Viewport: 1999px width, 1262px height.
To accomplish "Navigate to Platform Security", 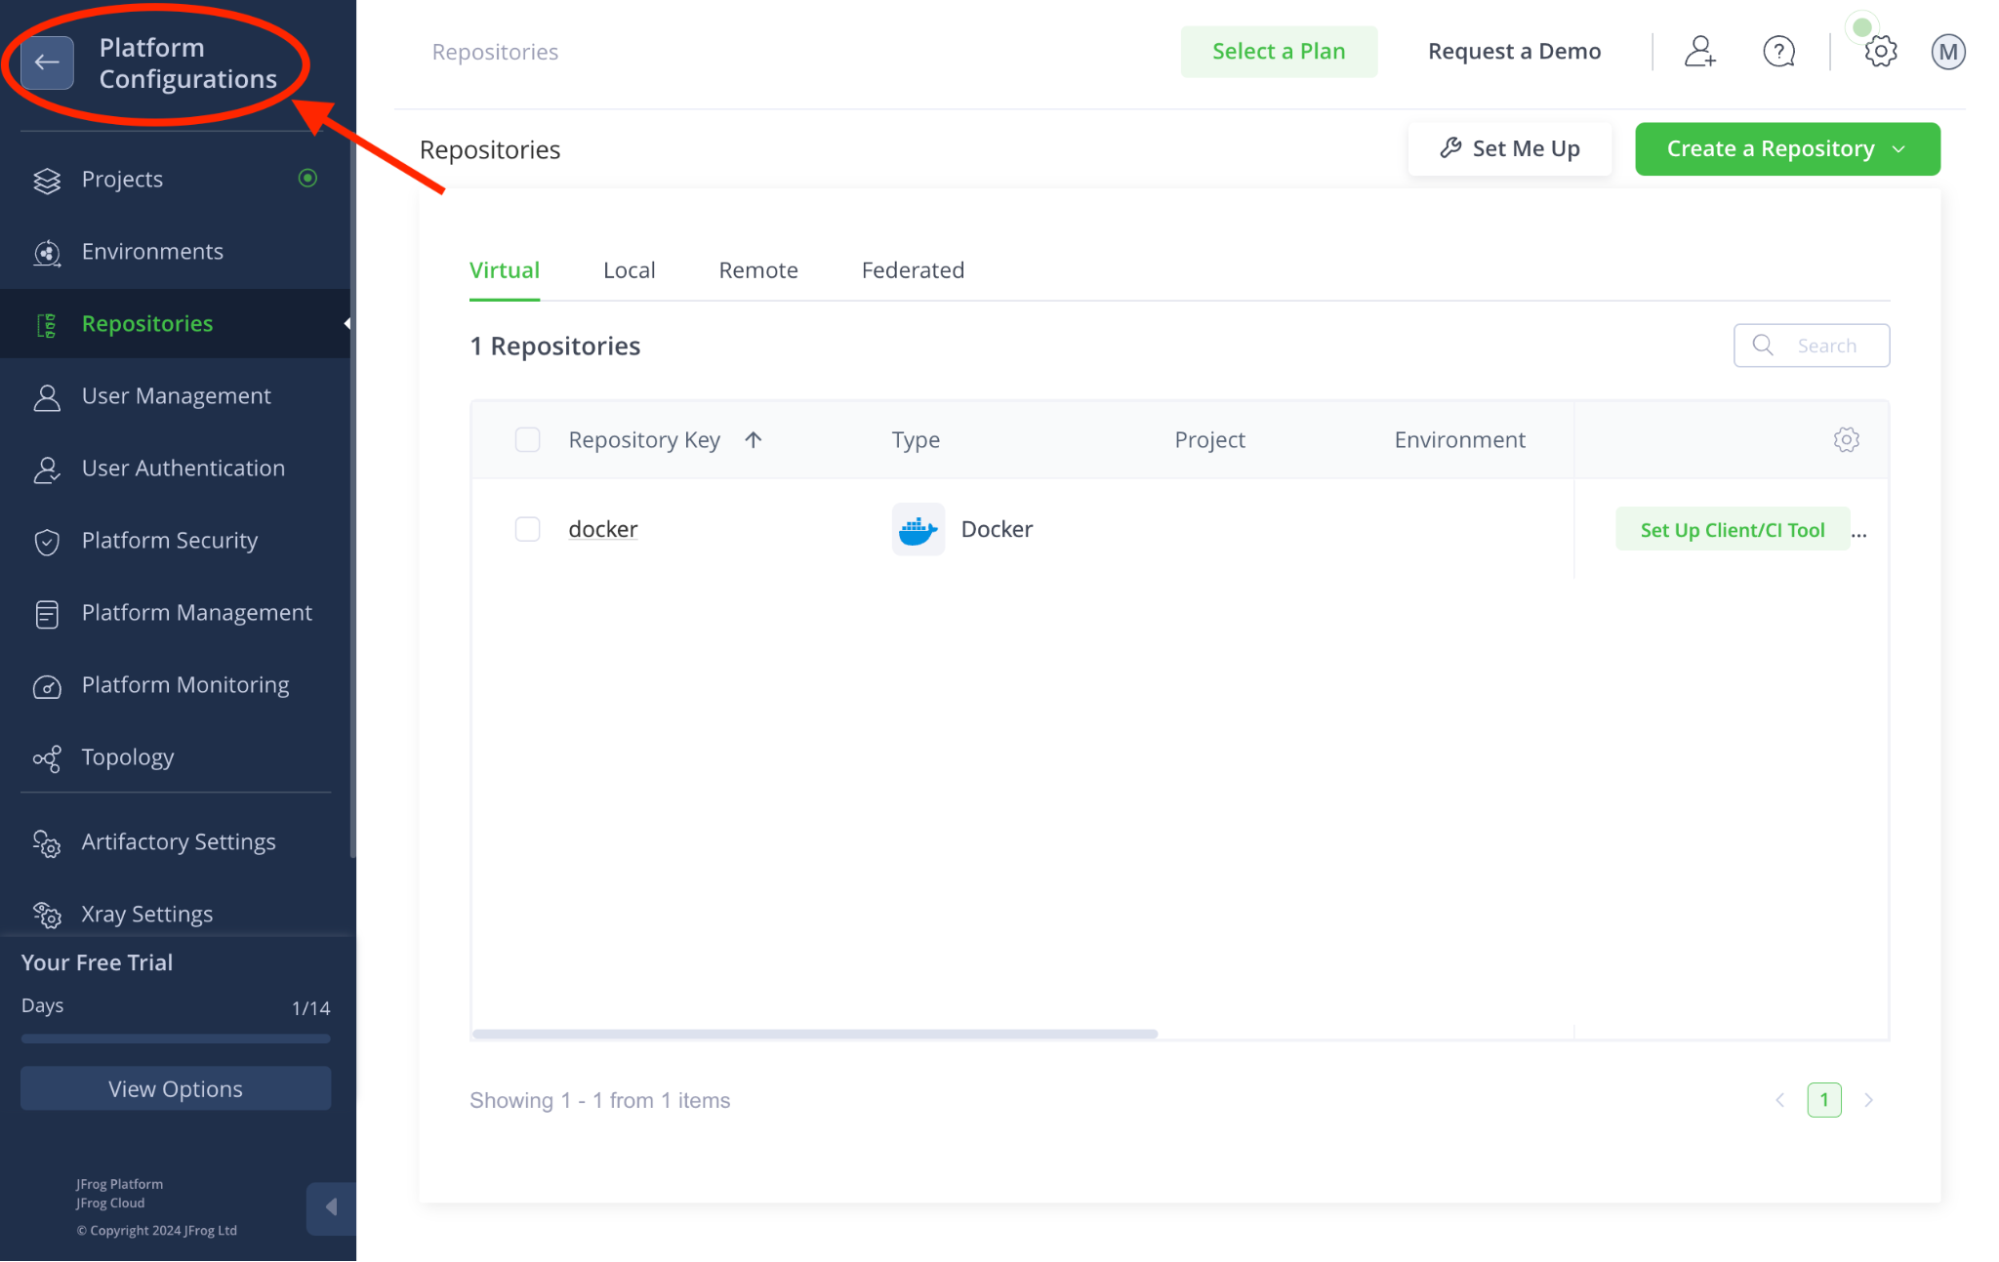I will coord(168,540).
